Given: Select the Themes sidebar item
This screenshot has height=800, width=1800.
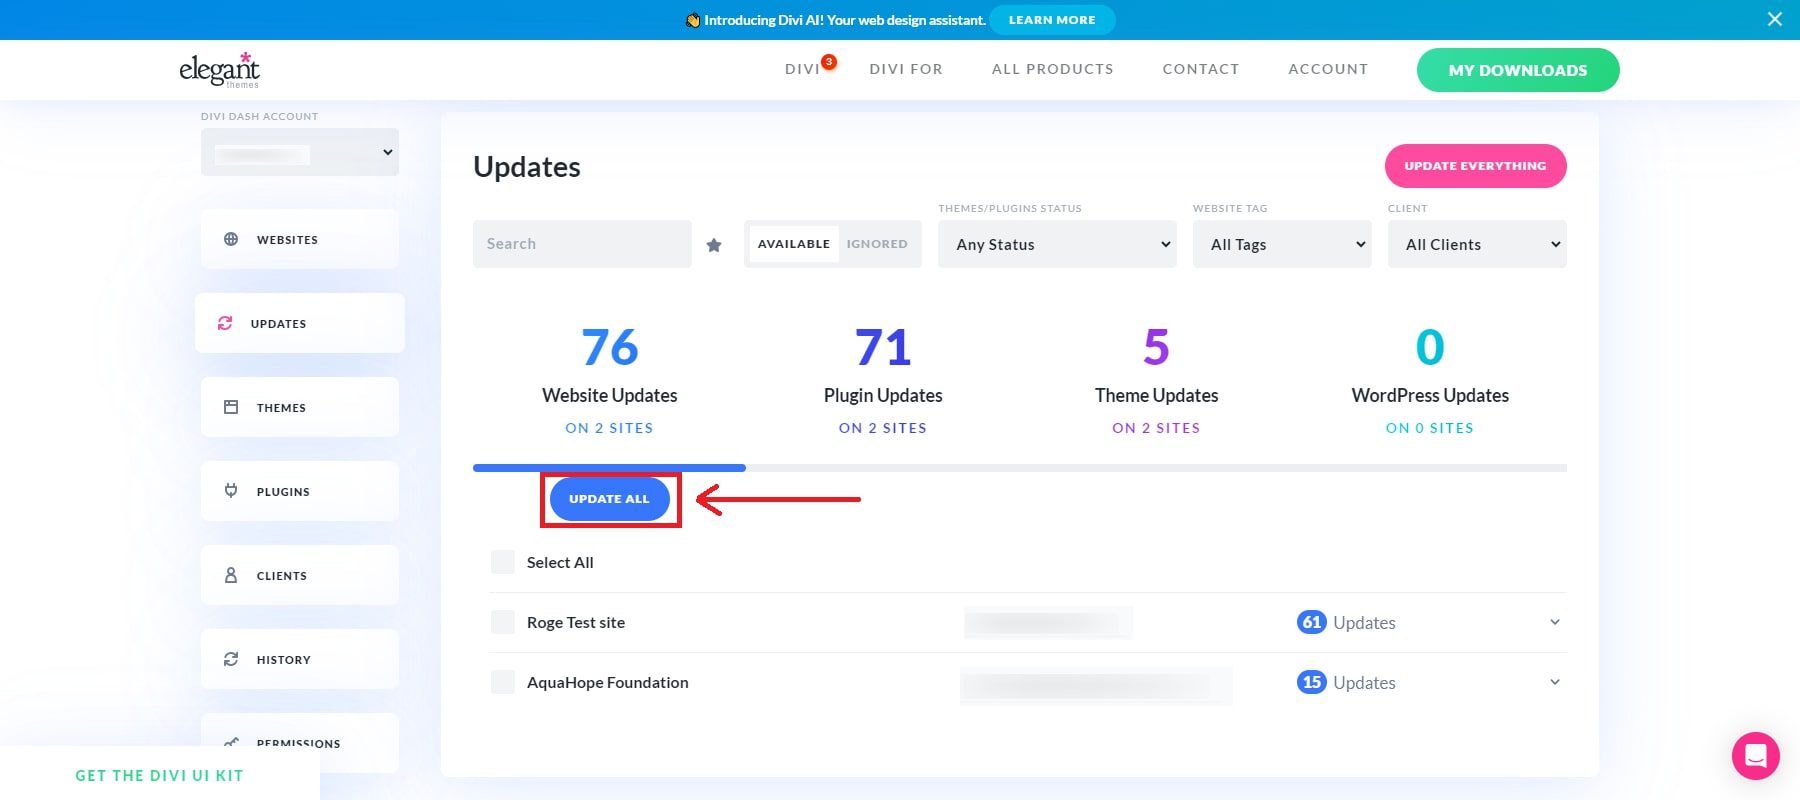Looking at the screenshot, I should [300, 407].
